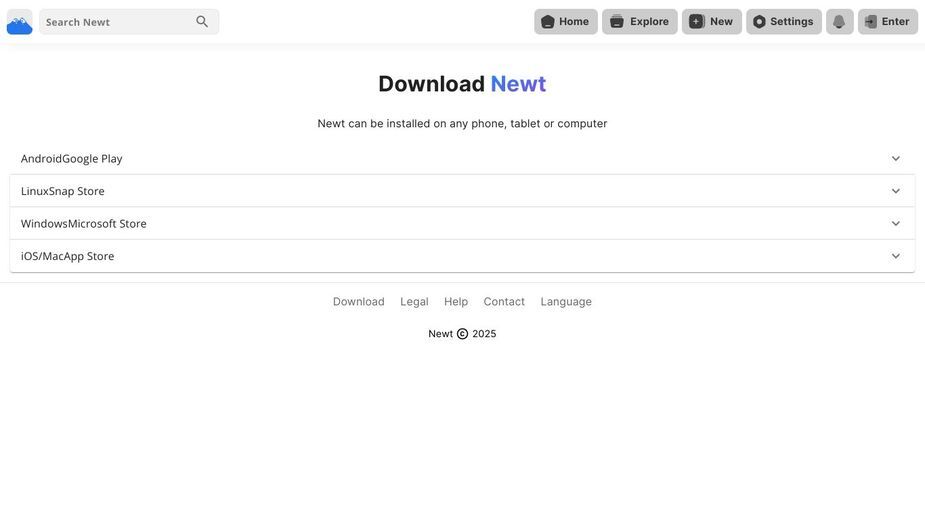Open the Settings page
The width and height of the screenshot is (925, 520).
coord(783,22)
